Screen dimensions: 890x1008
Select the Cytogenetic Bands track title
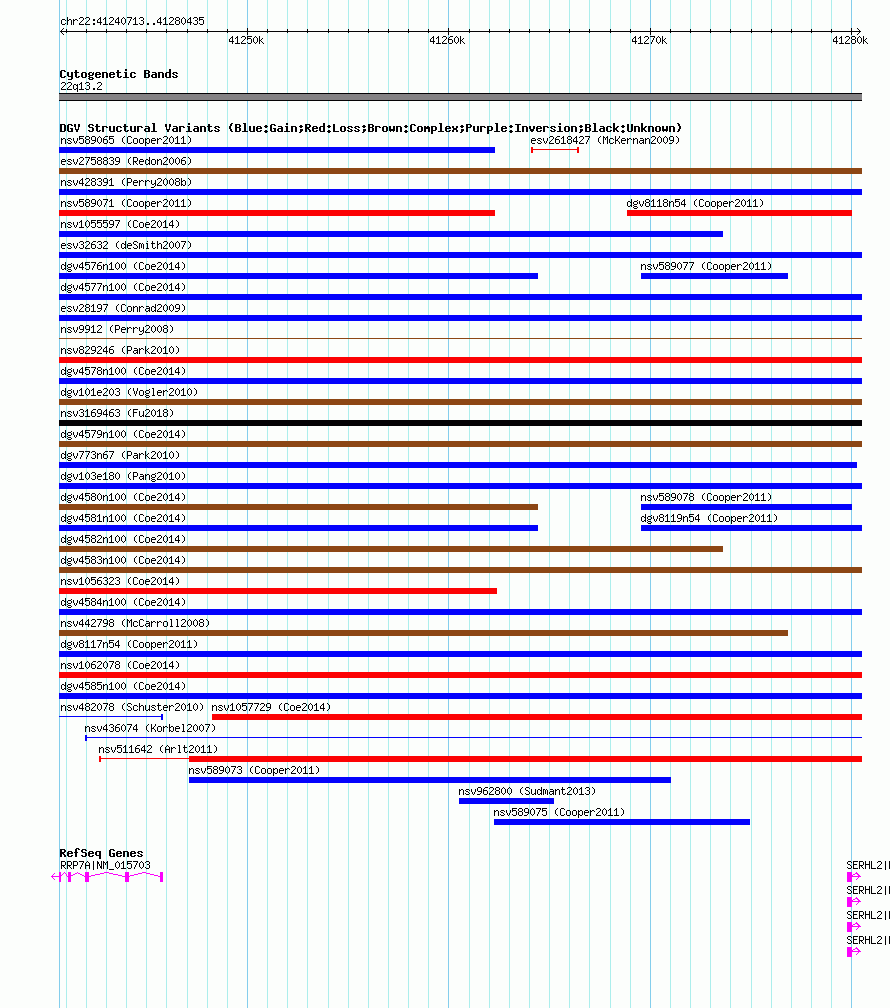pyautogui.click(x=119, y=74)
